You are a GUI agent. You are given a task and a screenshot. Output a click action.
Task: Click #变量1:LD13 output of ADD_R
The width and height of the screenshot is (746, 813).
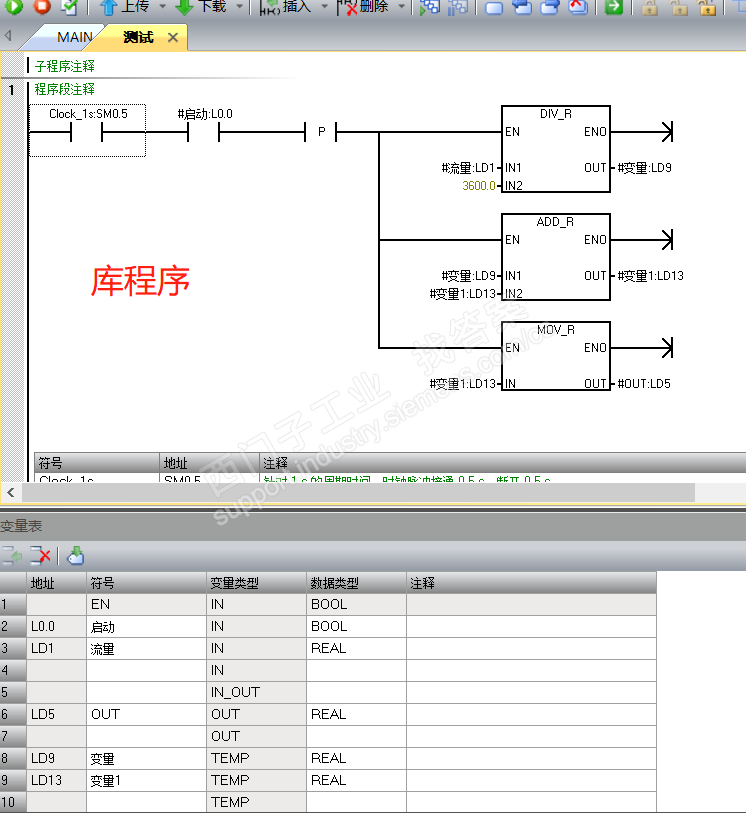(x=651, y=276)
